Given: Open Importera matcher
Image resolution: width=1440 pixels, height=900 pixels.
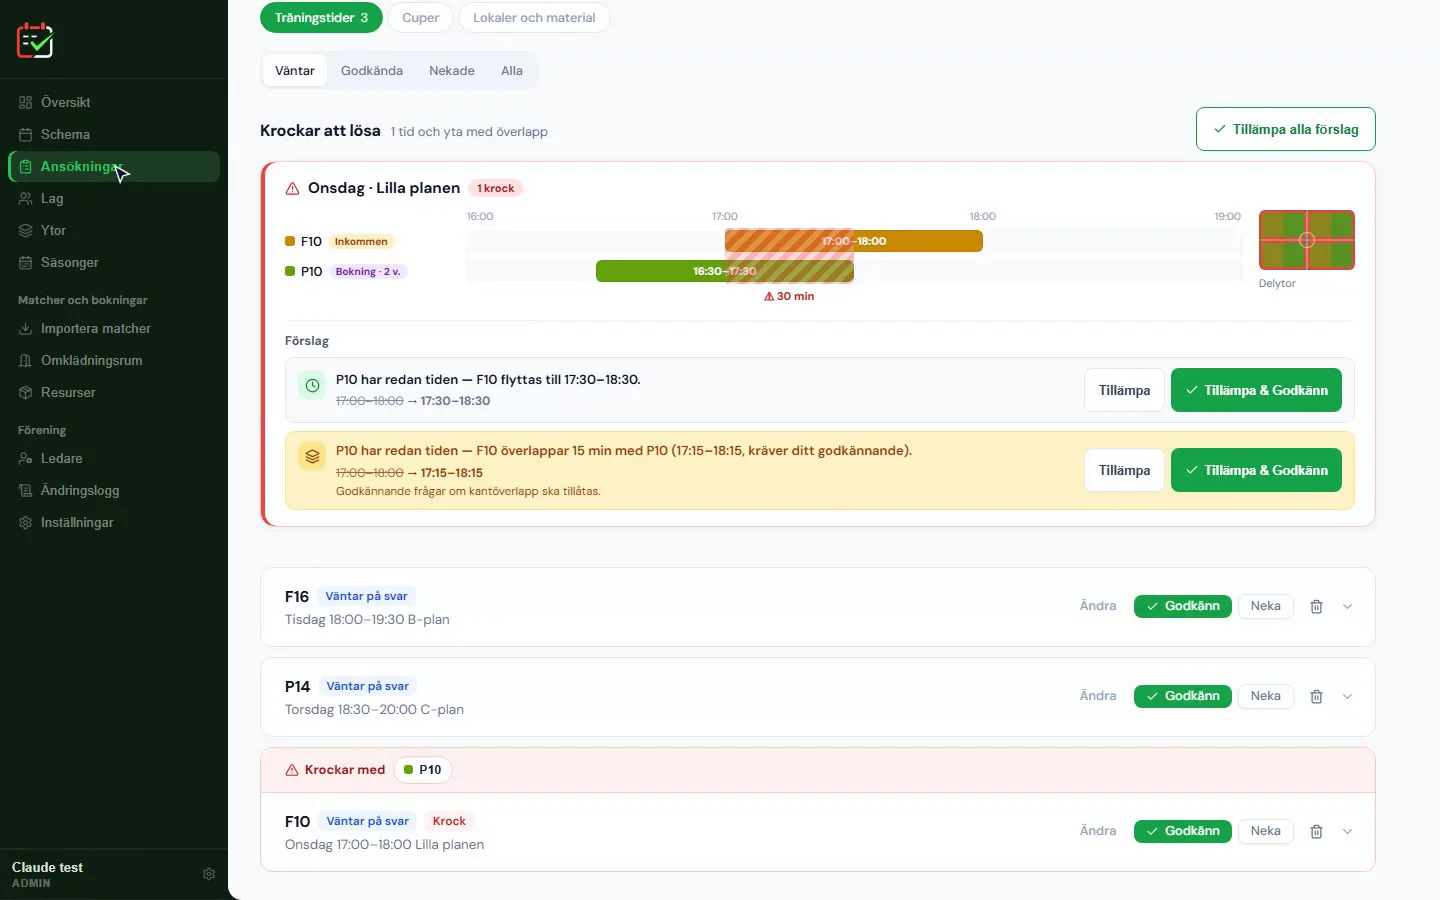Looking at the screenshot, I should pyautogui.click(x=114, y=328).
